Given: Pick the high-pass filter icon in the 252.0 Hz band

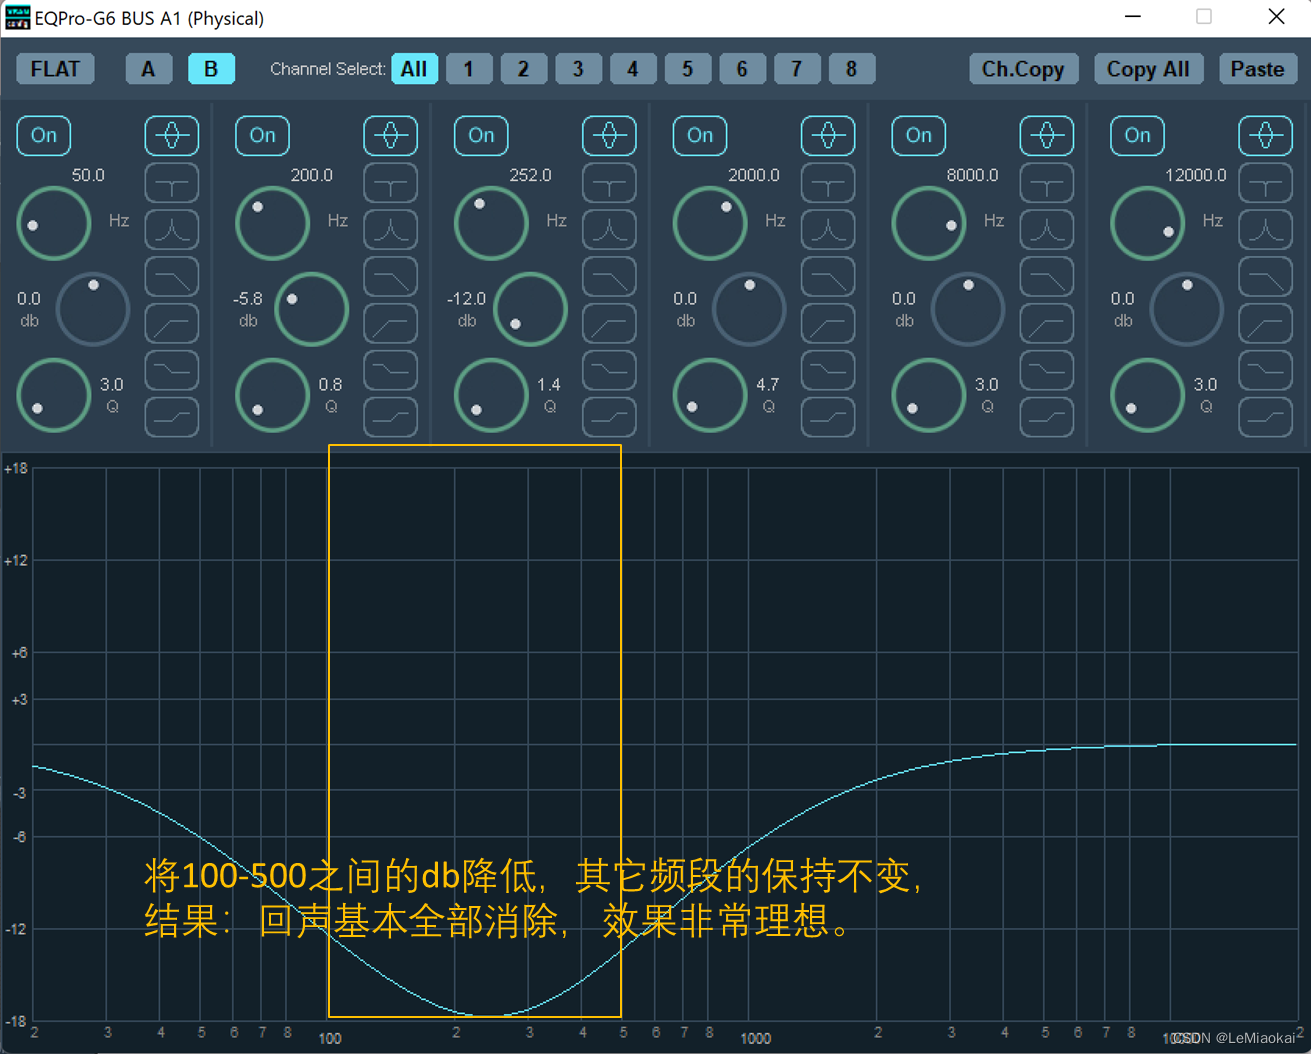Looking at the screenshot, I should tap(609, 324).
